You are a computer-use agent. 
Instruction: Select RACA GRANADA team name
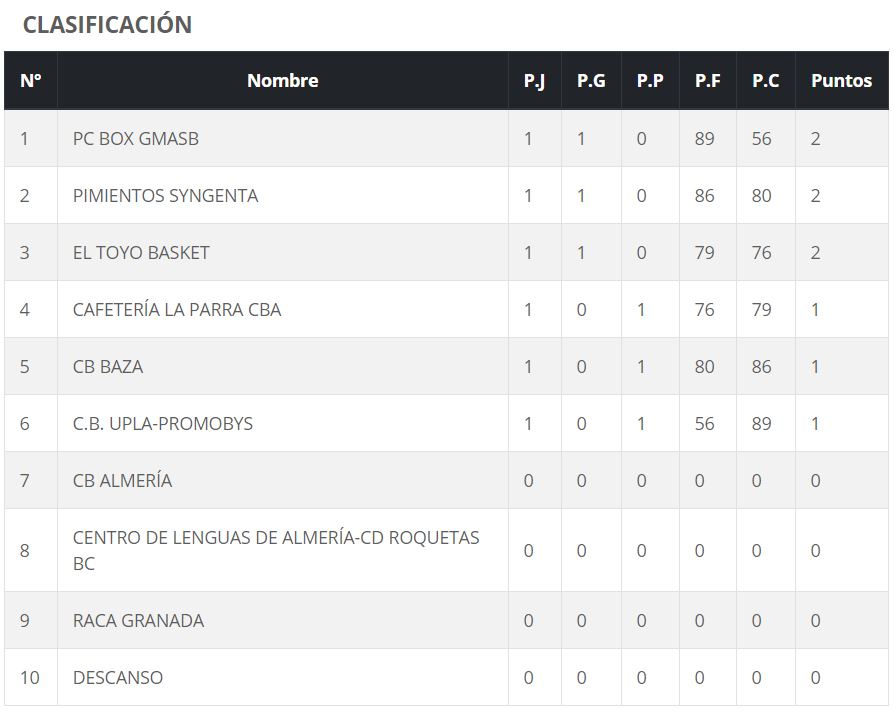click(138, 621)
